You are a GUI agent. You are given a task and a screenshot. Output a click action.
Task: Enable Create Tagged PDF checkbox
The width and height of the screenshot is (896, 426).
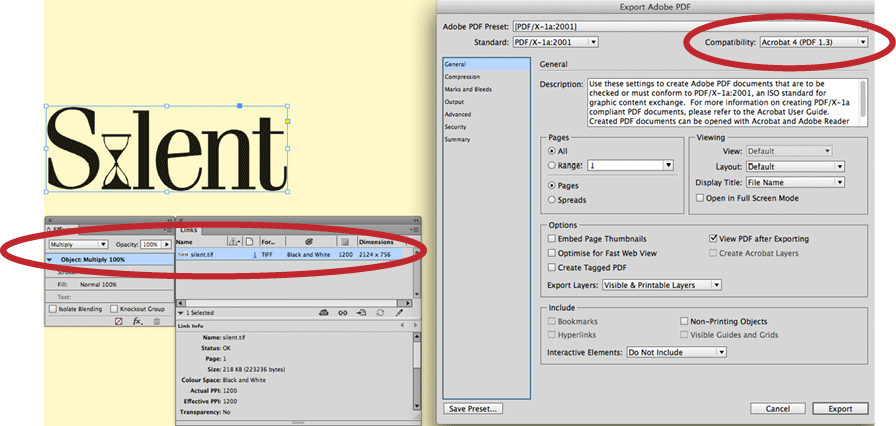(x=552, y=267)
